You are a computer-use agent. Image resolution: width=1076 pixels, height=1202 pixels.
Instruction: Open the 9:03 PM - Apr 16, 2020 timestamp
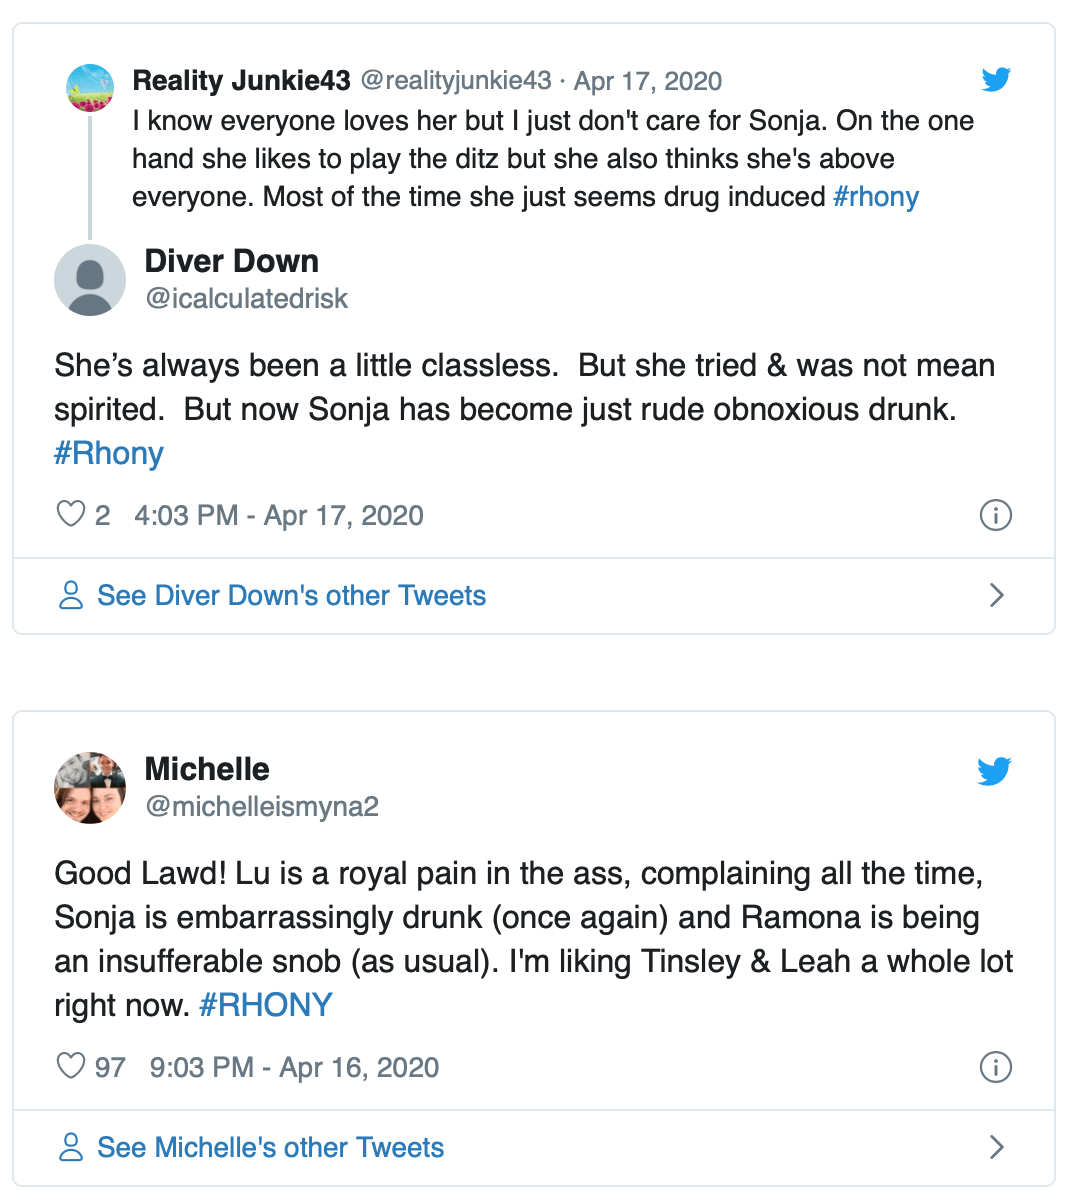pyautogui.click(x=294, y=1067)
